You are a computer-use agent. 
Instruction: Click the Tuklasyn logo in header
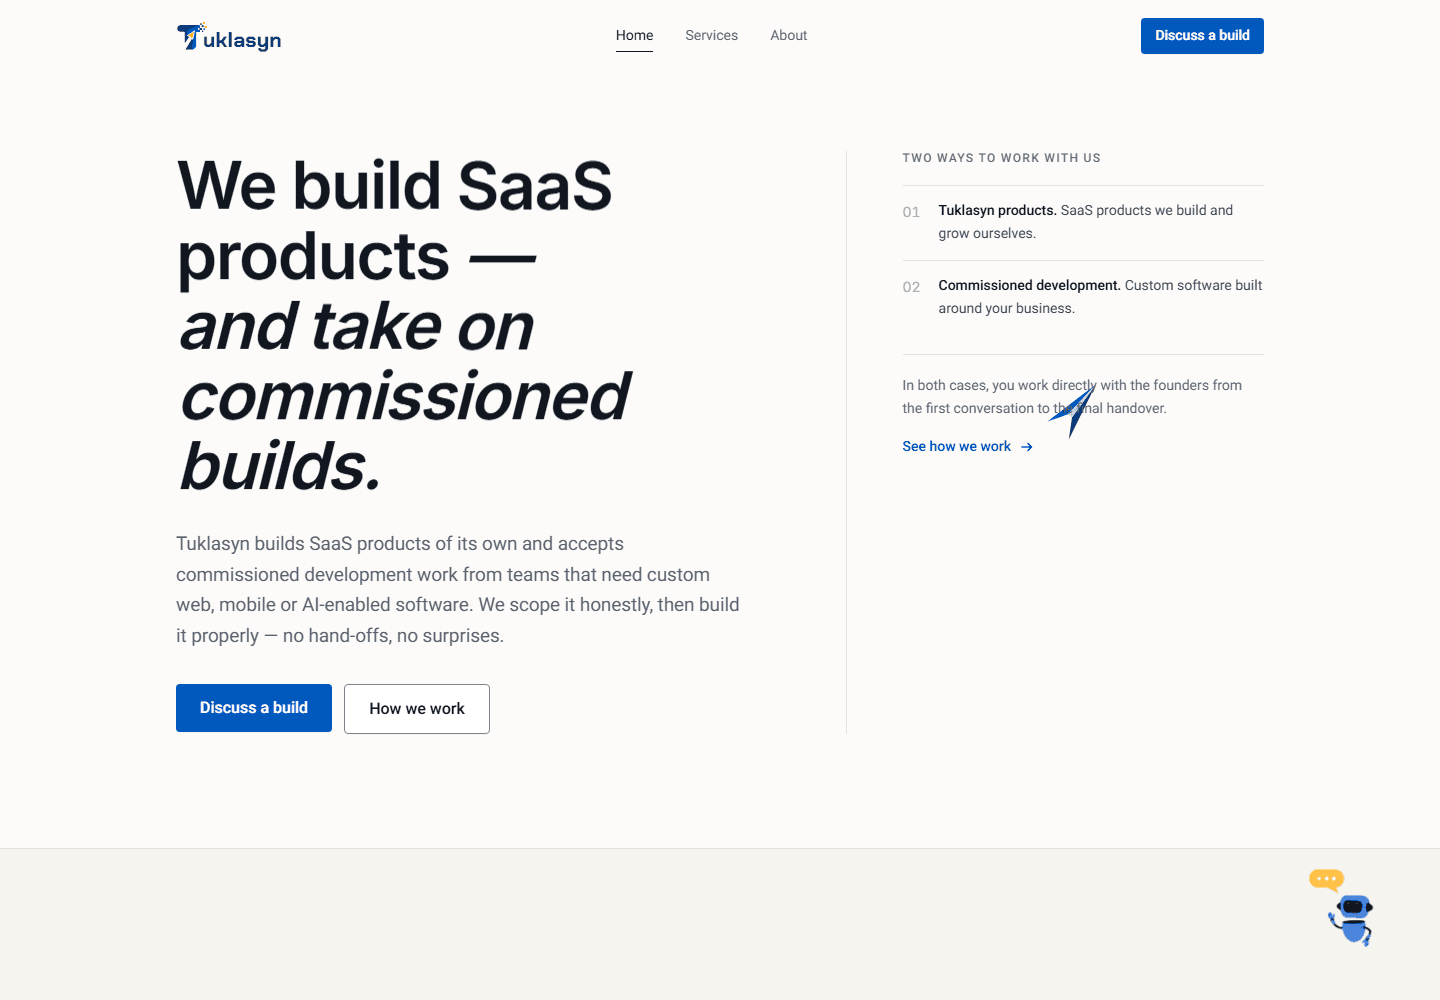(229, 37)
